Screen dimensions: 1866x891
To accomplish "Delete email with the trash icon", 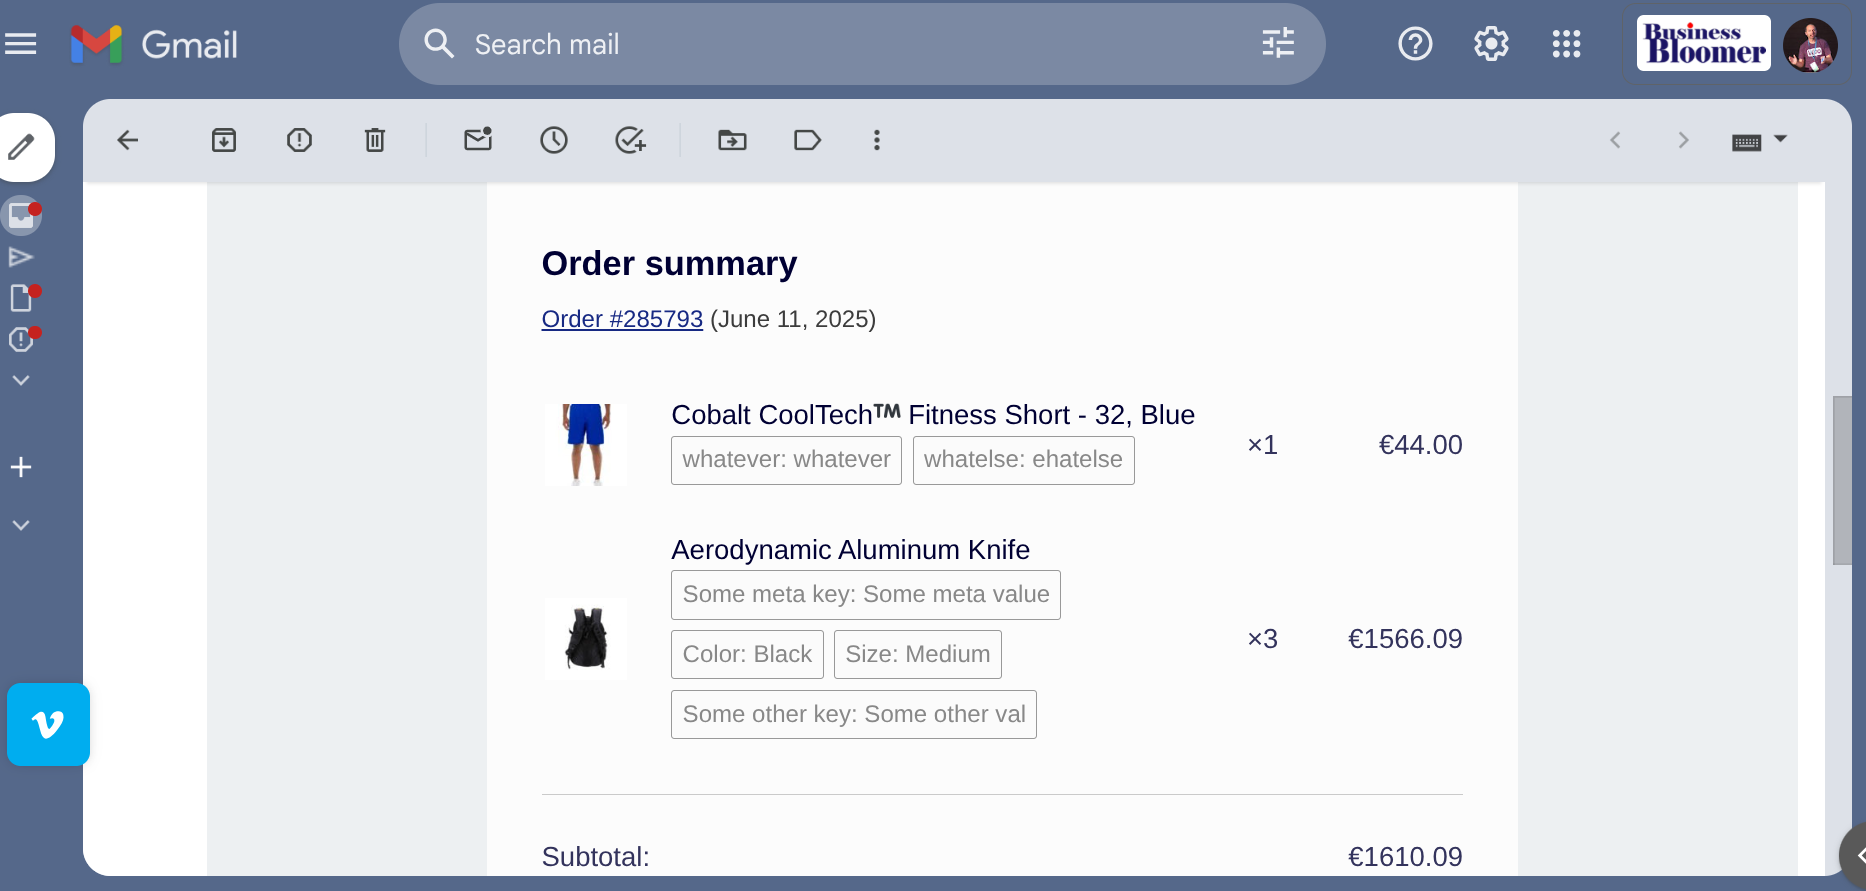I will coord(375,140).
